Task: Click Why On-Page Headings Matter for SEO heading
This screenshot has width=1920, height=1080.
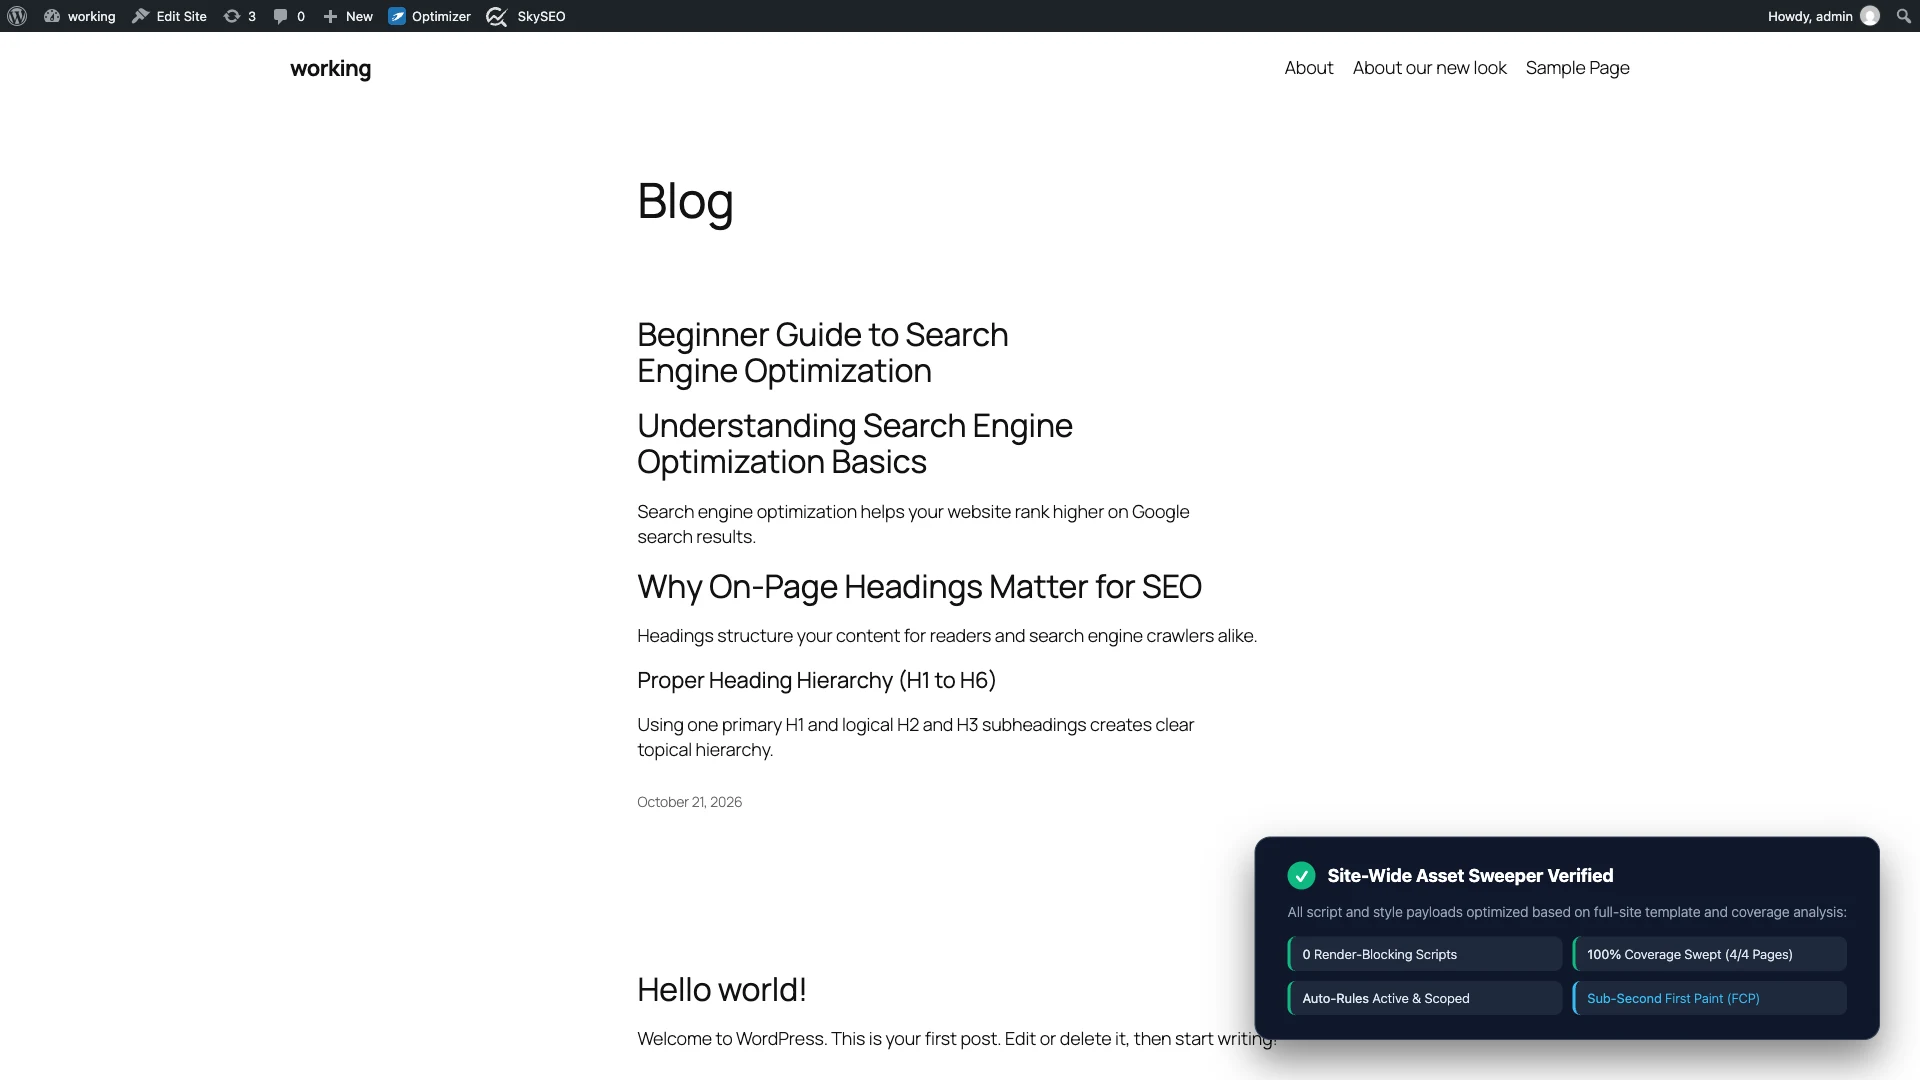Action: [x=920, y=587]
